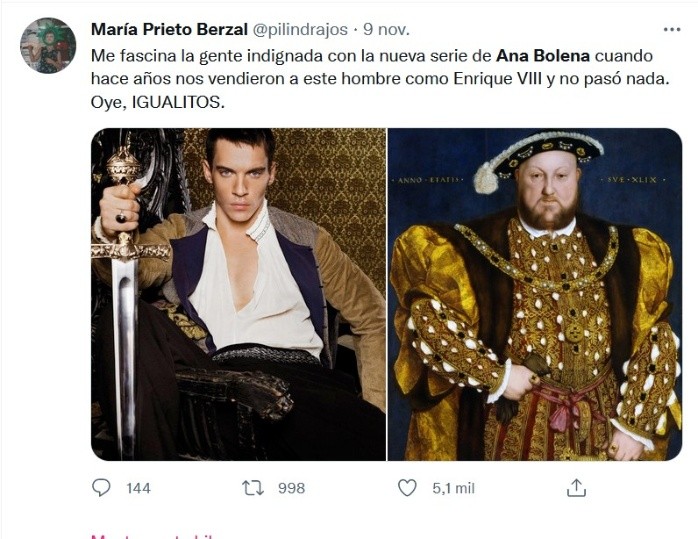The width and height of the screenshot is (698, 539).
Task: Open the three-dot more options menu
Action: tap(671, 28)
